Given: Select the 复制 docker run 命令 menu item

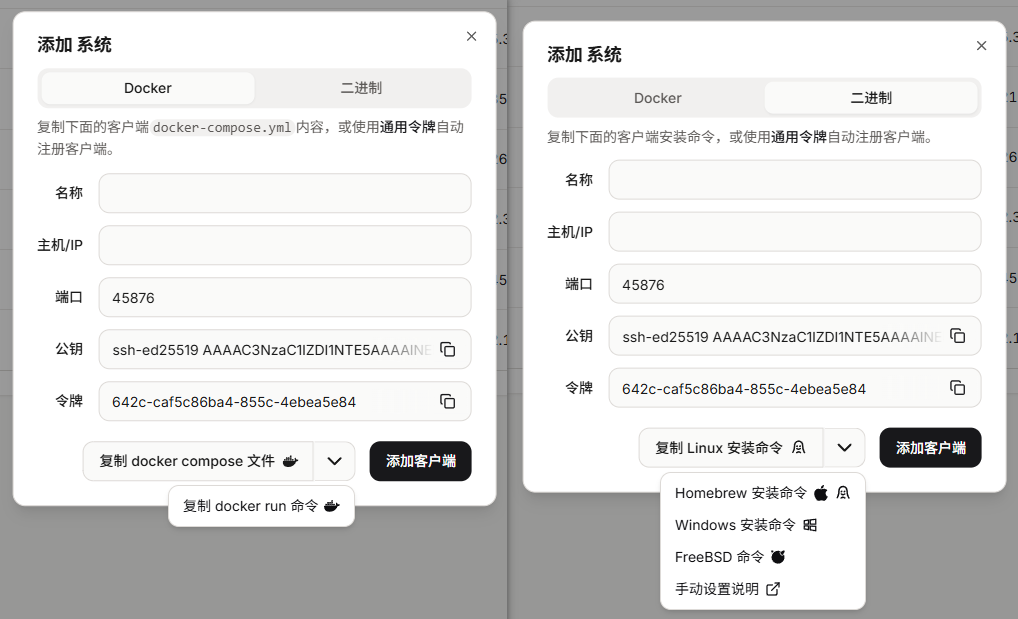Looking at the screenshot, I should click(261, 506).
